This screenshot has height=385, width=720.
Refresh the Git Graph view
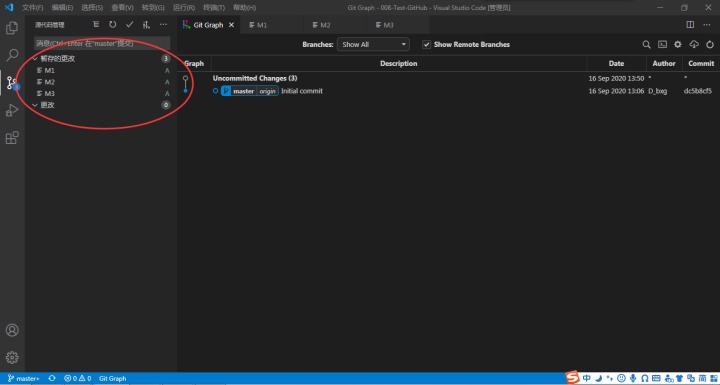(710, 45)
